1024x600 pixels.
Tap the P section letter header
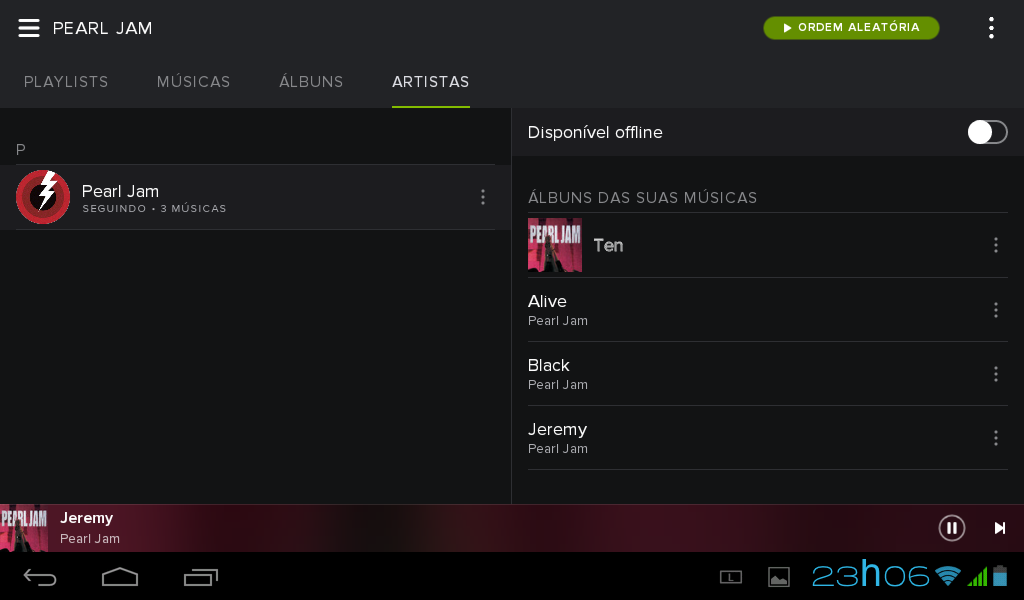point(21,150)
